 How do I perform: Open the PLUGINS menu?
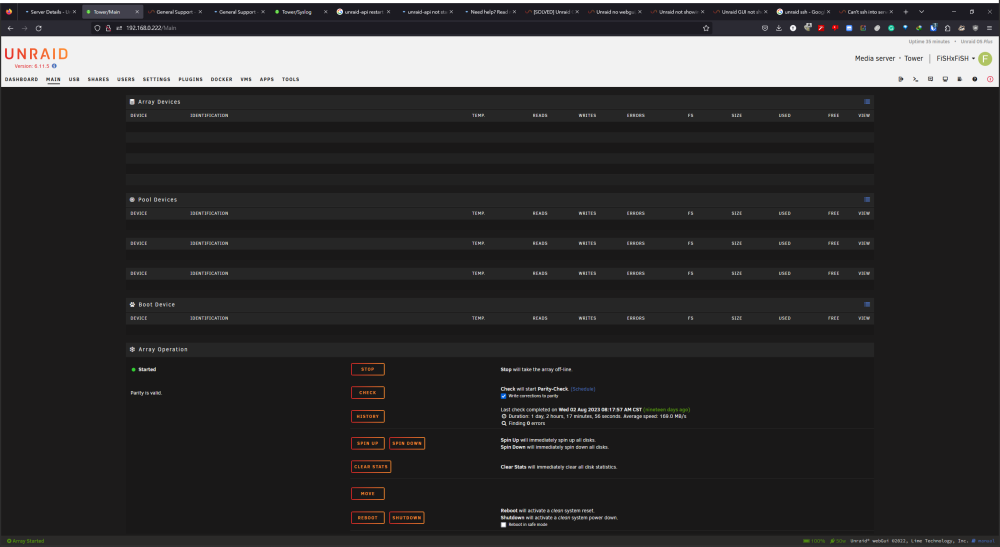click(x=190, y=80)
